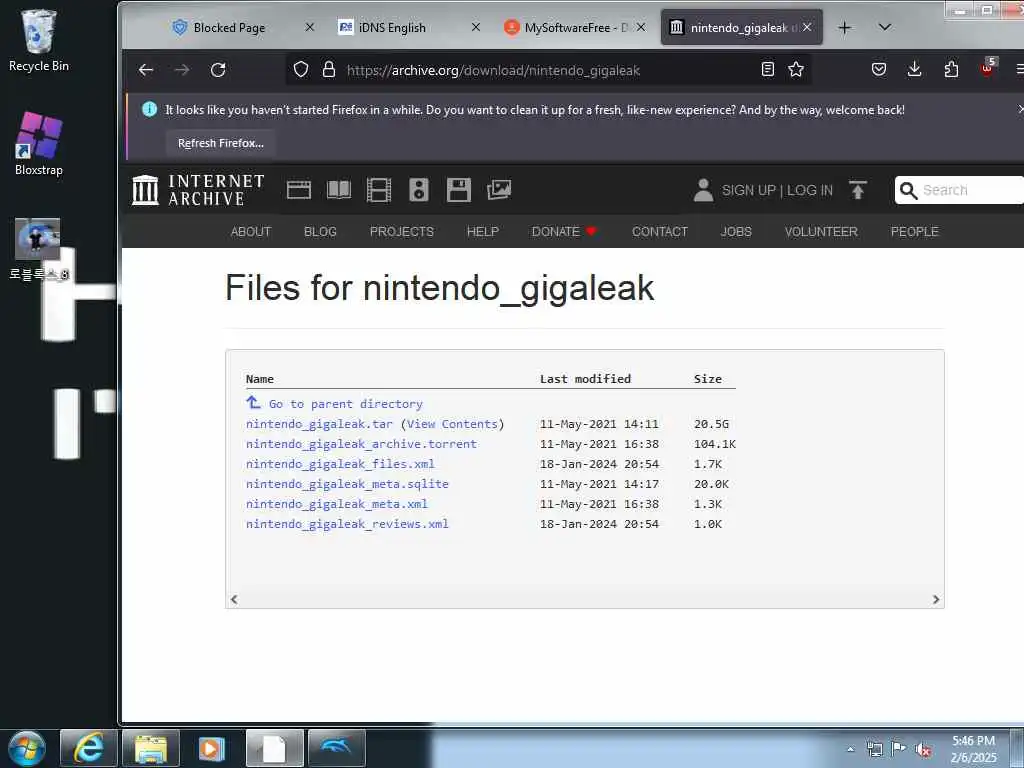Click the Action Center flag tray icon

coord(899,750)
